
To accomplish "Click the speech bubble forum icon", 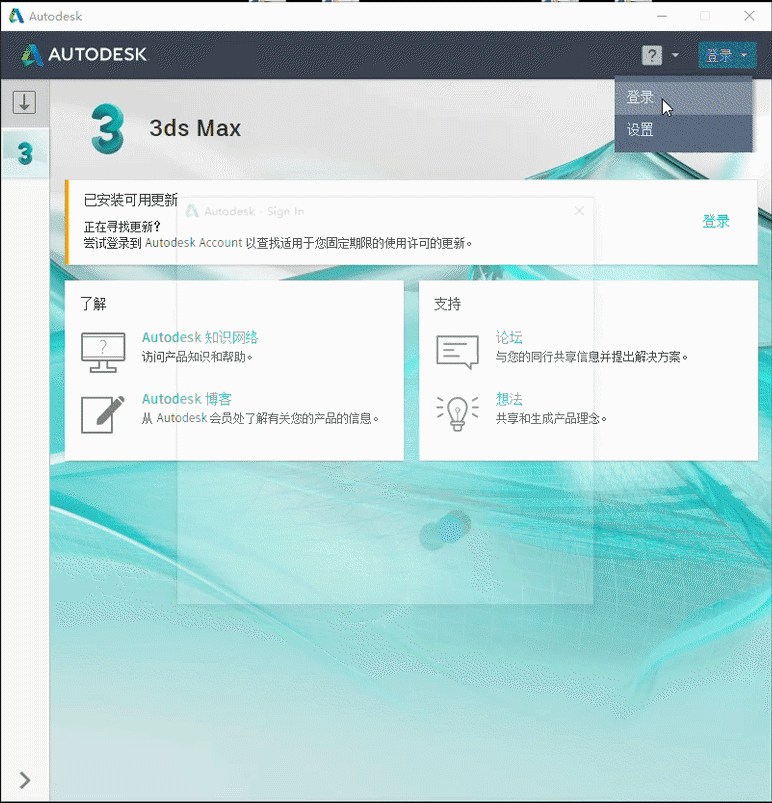I will coord(457,352).
